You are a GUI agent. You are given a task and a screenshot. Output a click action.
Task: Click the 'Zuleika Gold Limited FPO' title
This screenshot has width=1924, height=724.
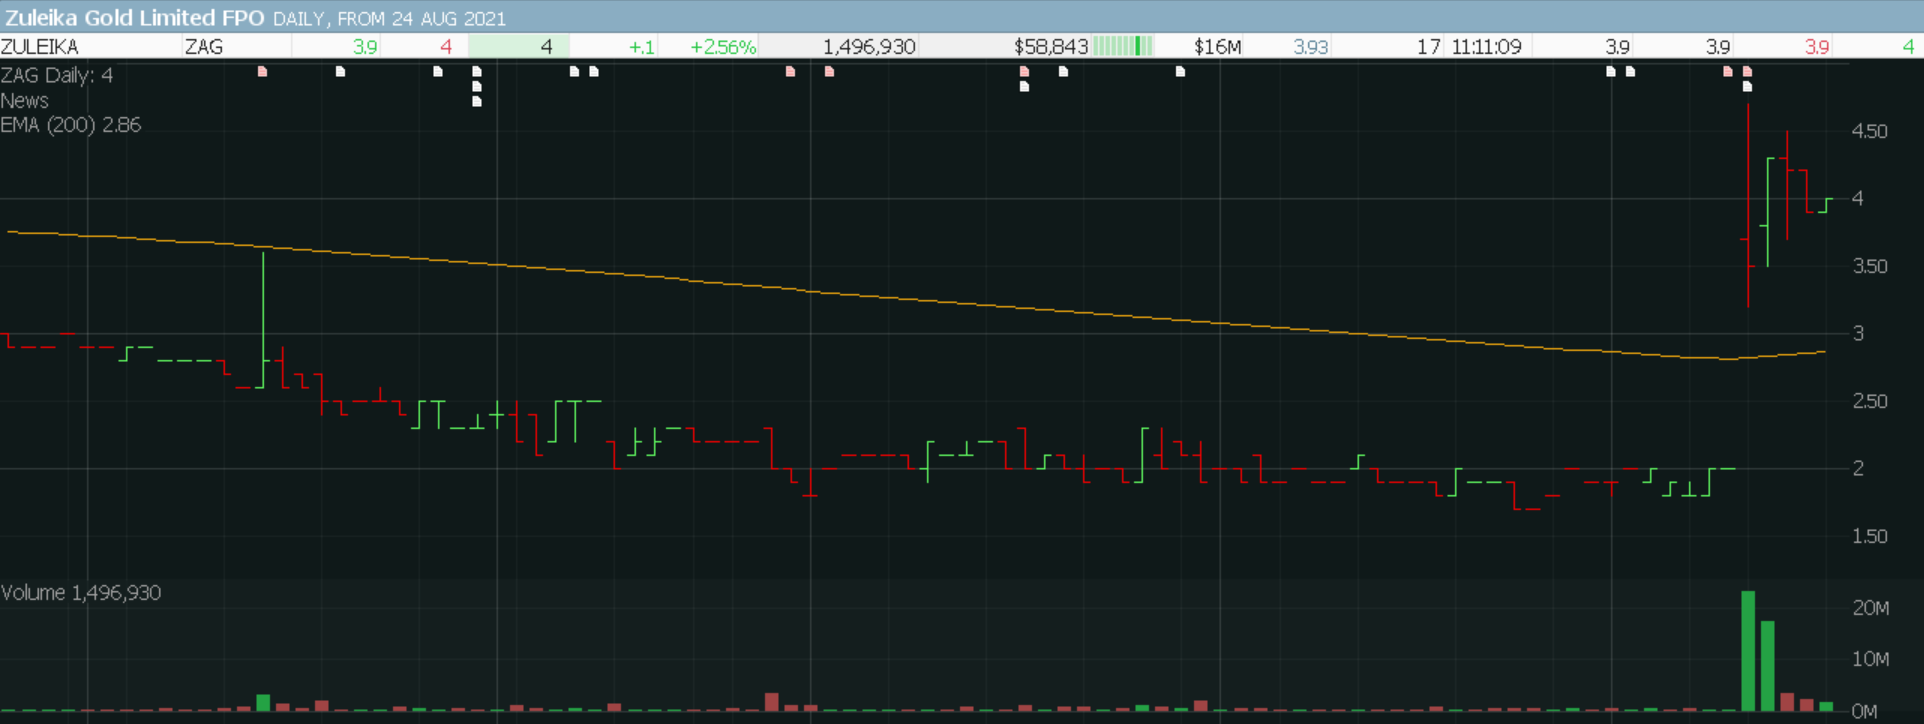[135, 17]
